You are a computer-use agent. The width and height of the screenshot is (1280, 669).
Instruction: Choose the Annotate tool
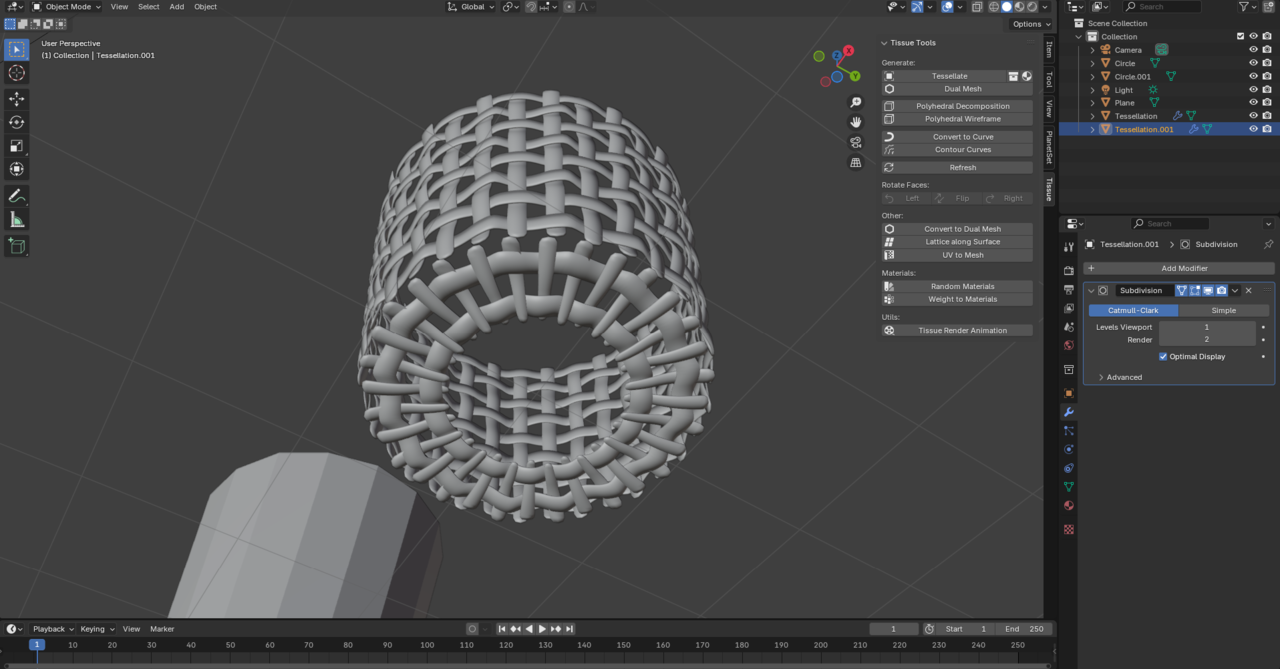click(17, 196)
